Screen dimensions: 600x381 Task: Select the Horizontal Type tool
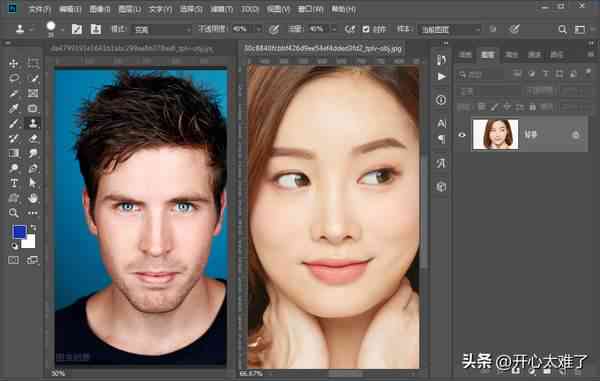pyautogui.click(x=14, y=183)
